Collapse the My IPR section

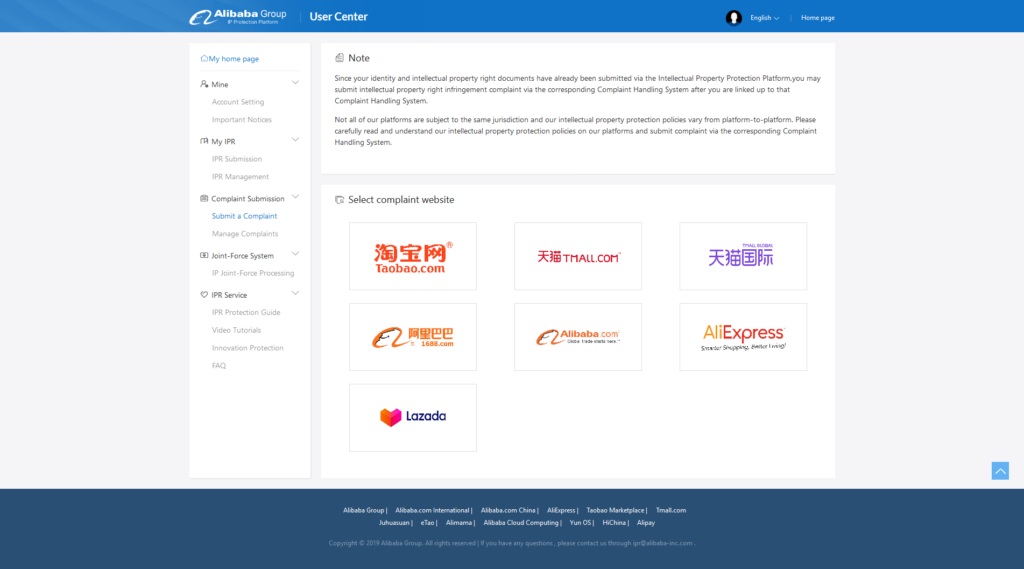(x=295, y=140)
